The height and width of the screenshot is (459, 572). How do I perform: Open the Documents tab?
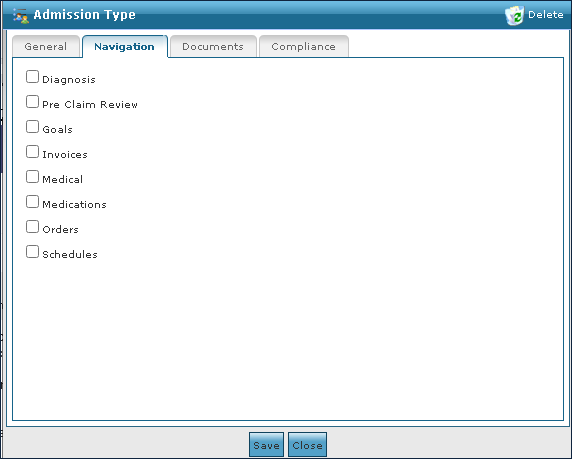point(213,46)
